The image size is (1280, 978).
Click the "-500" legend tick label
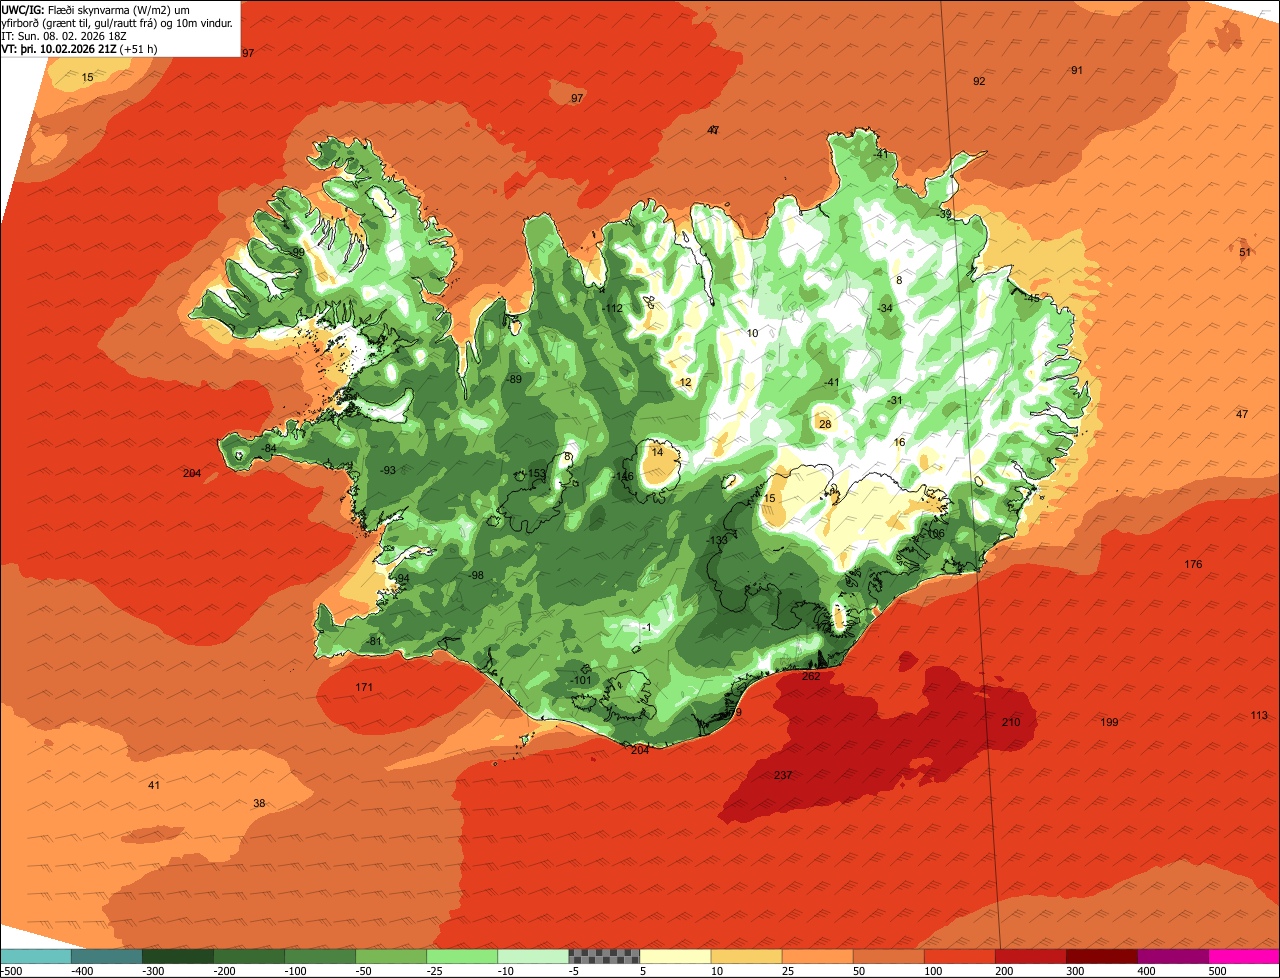(x=11, y=971)
